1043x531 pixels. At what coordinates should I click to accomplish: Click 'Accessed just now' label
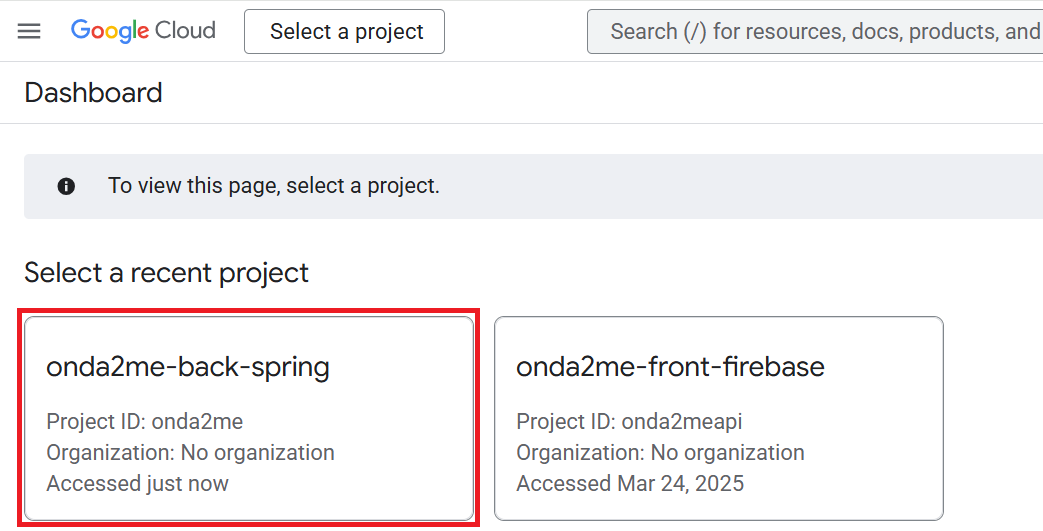138,484
